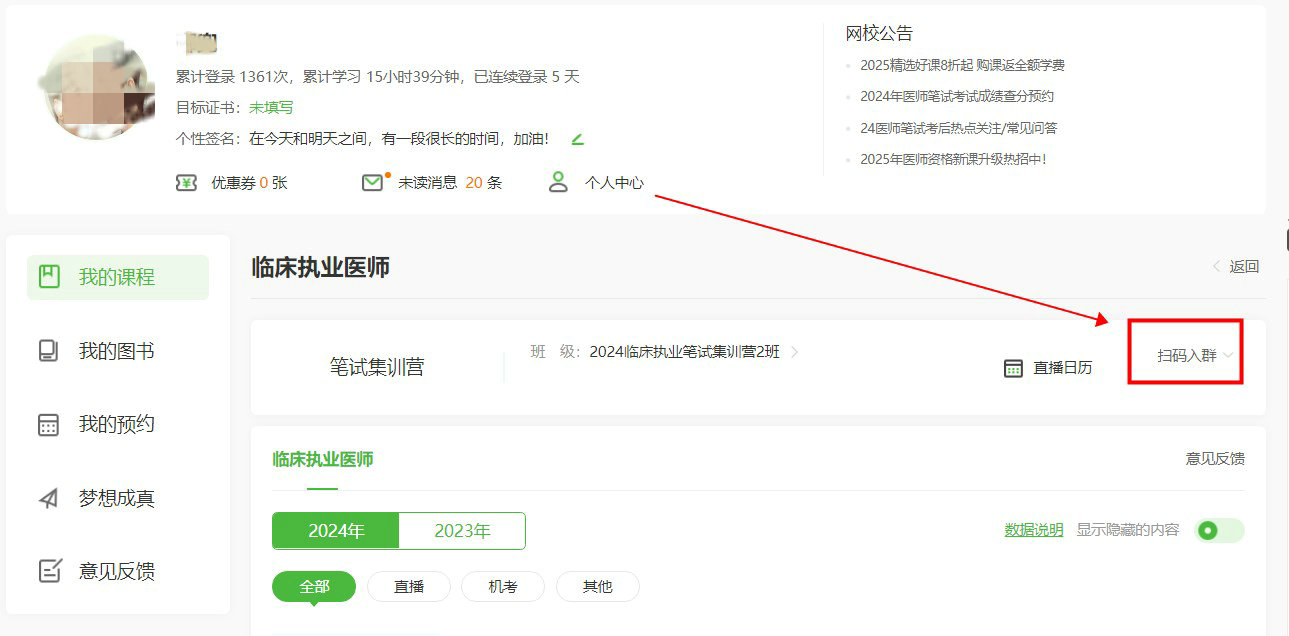Open unread messages envelope icon
This screenshot has width=1289, height=636.
(373, 183)
